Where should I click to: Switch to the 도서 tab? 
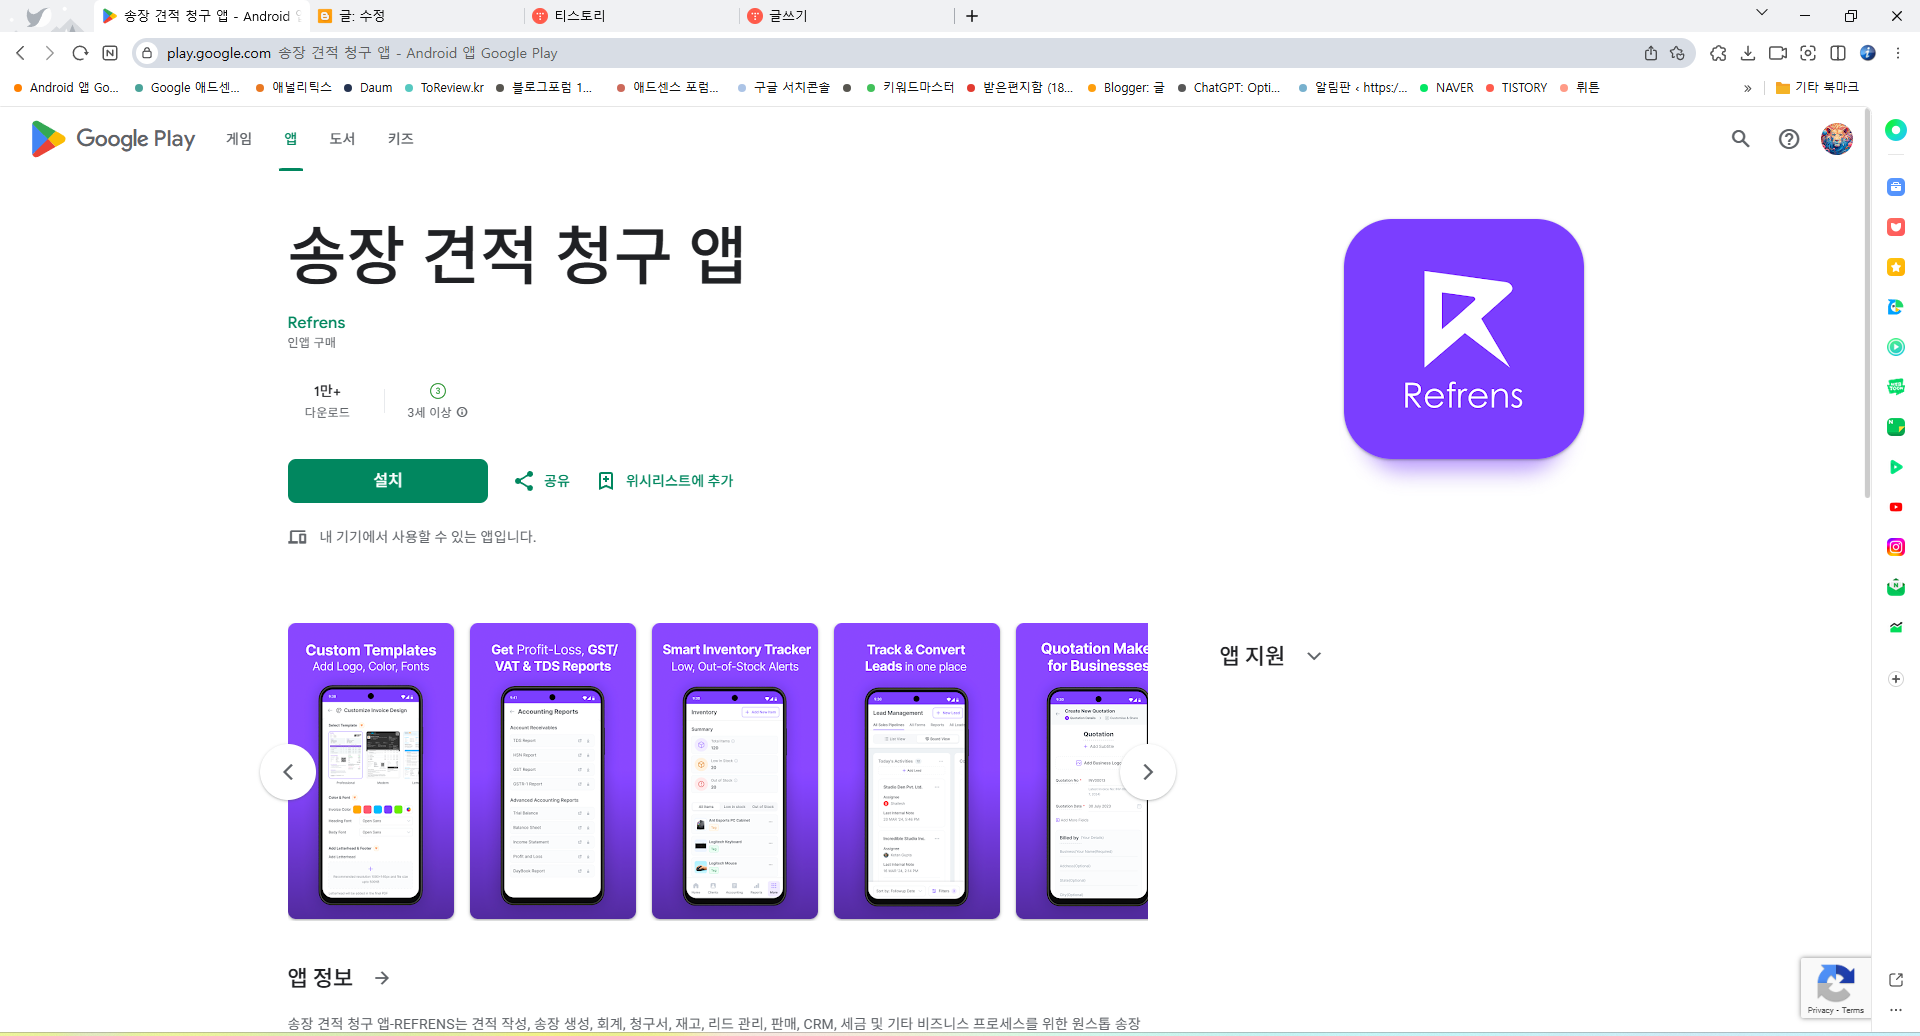coord(341,139)
